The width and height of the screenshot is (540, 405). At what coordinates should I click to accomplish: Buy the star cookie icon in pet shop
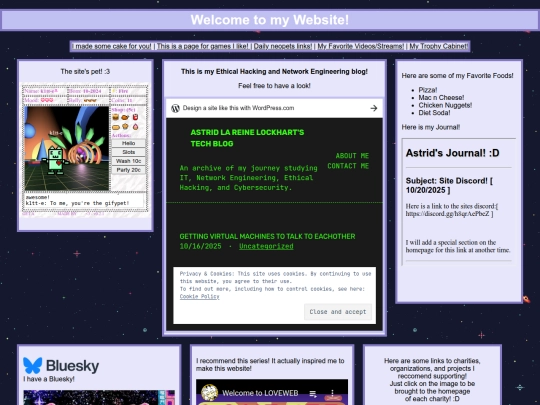click(x=125, y=127)
